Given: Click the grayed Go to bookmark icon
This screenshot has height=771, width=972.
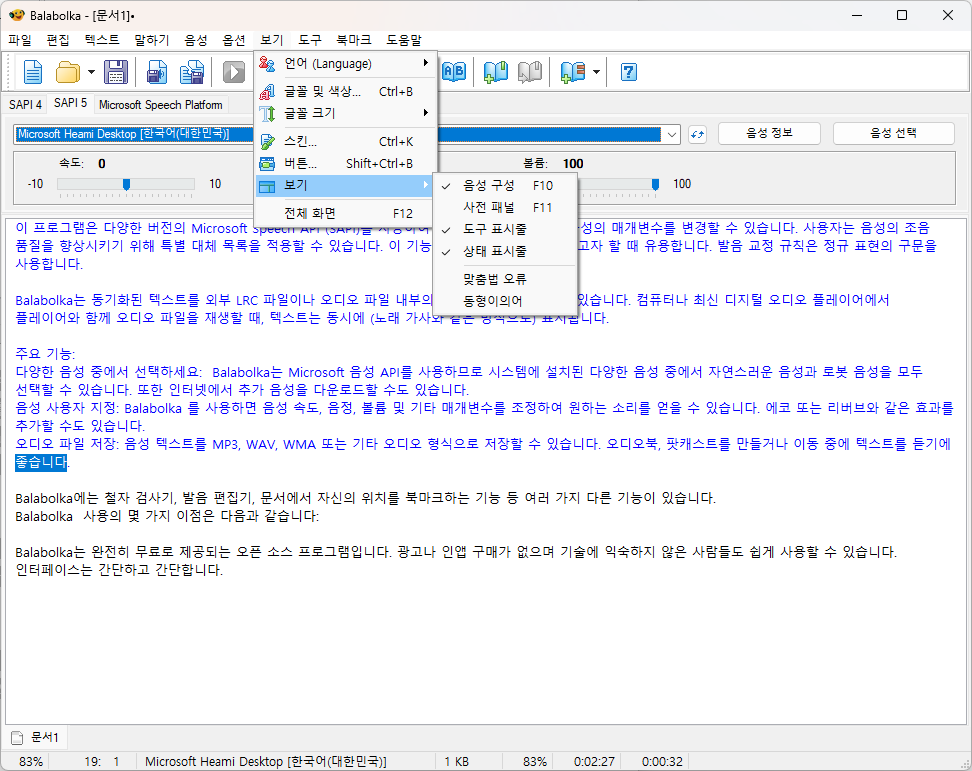Looking at the screenshot, I should 530,72.
